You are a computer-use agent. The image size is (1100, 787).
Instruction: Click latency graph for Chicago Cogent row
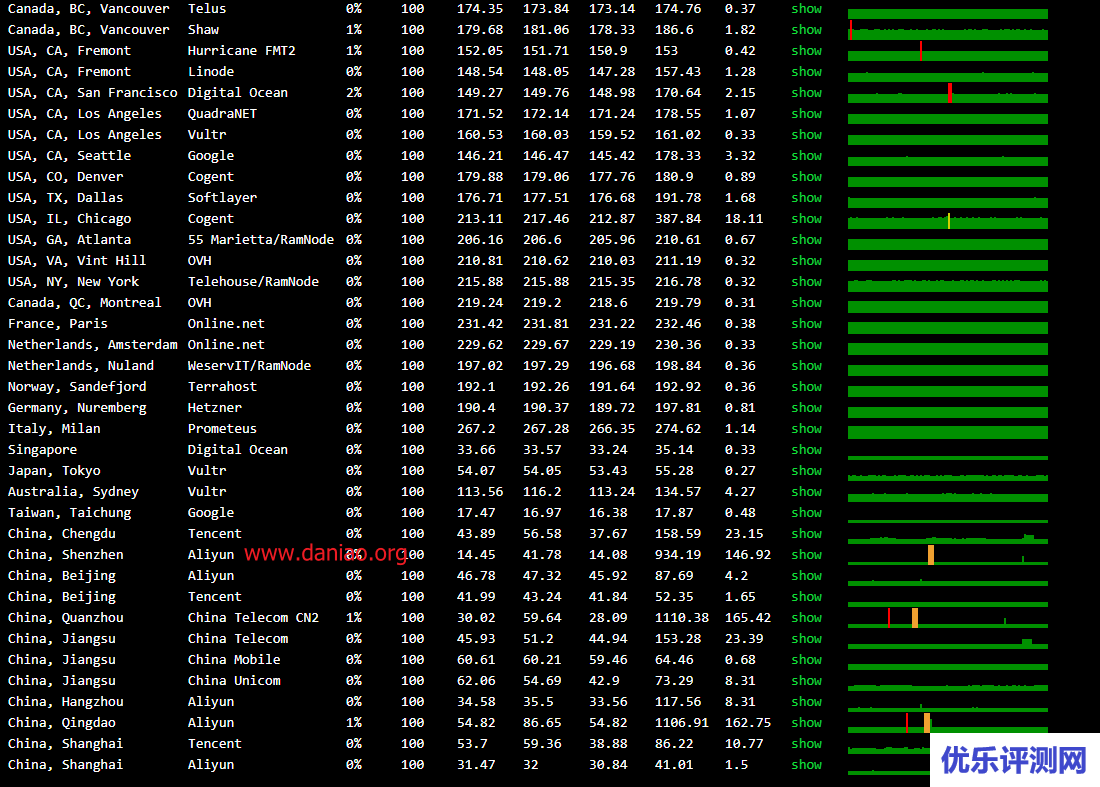point(947,221)
